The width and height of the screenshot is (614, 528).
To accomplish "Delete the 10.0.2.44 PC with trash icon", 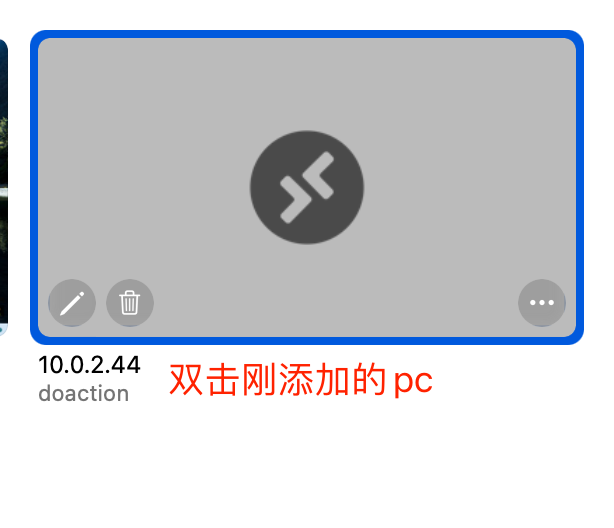I will (130, 302).
